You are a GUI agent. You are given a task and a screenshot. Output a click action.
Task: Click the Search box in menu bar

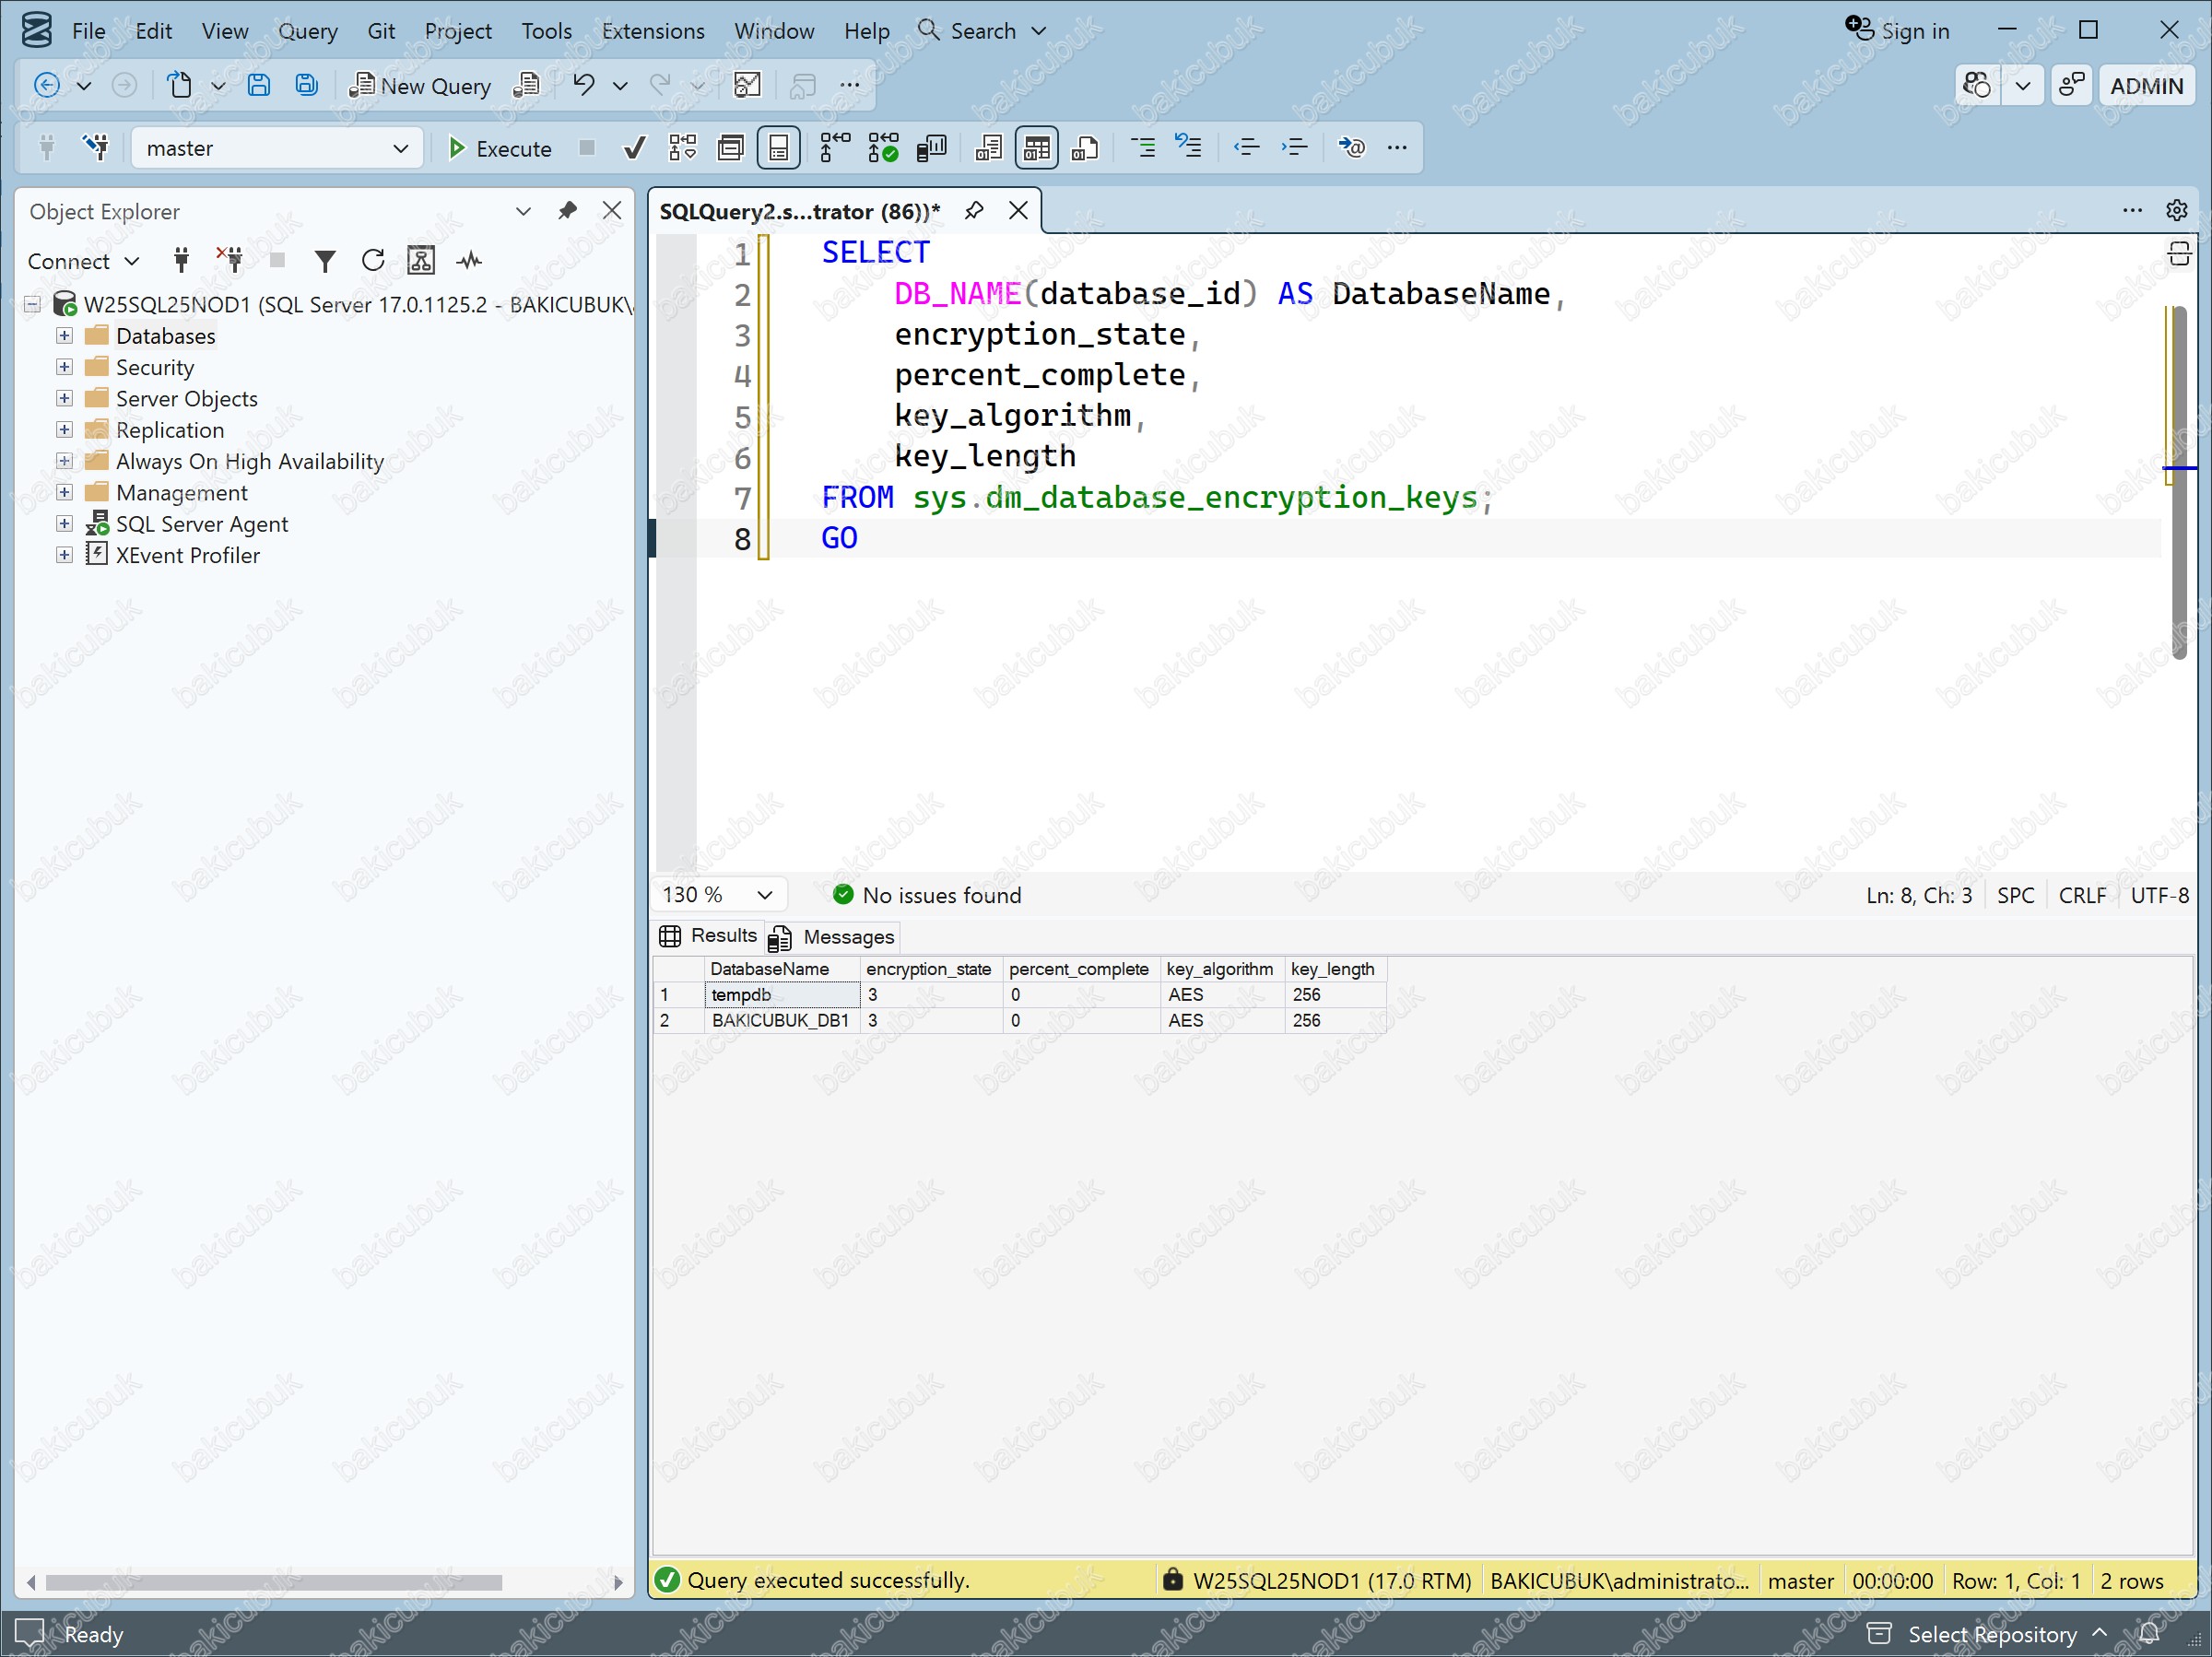(x=982, y=30)
